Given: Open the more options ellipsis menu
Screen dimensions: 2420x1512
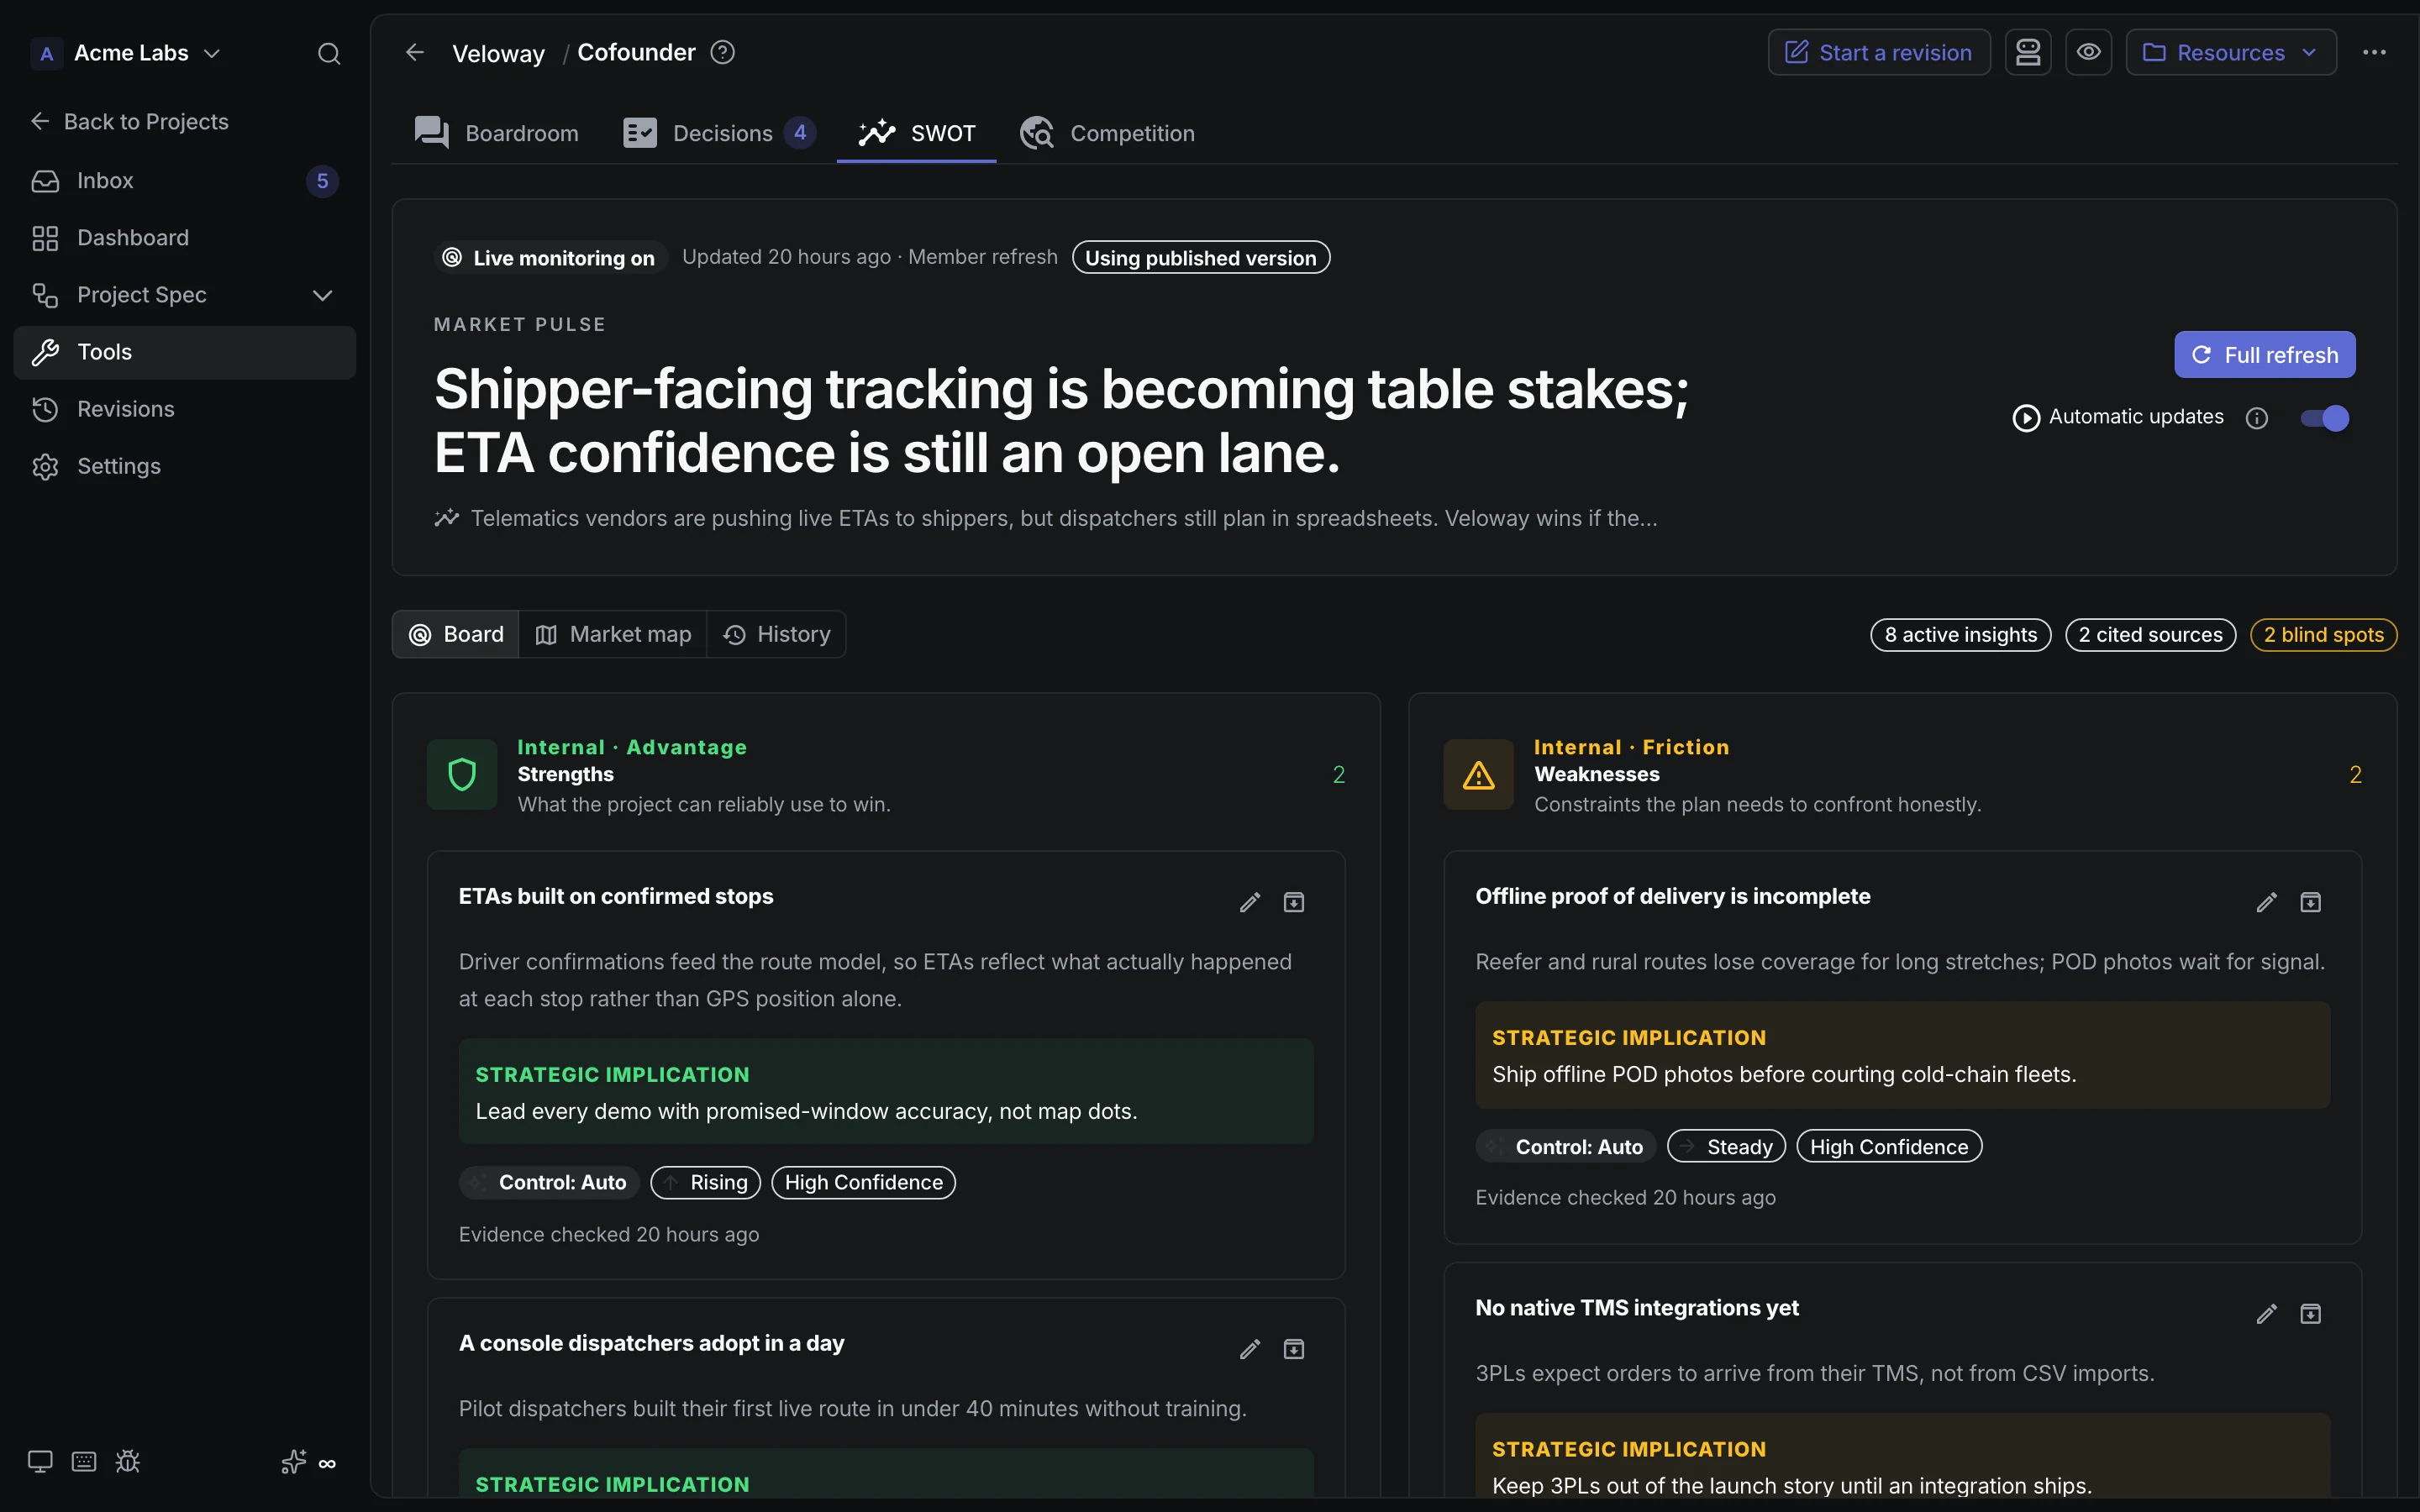Looking at the screenshot, I should coord(2374,52).
